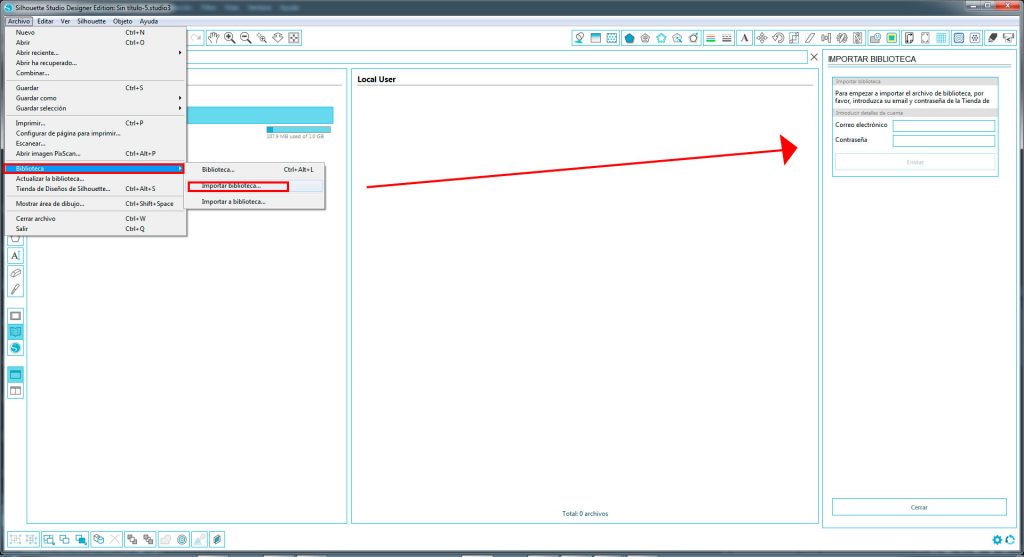This screenshot has width=1024, height=557.
Task: Open the Shear slanted-shape icon
Action: coord(810,38)
